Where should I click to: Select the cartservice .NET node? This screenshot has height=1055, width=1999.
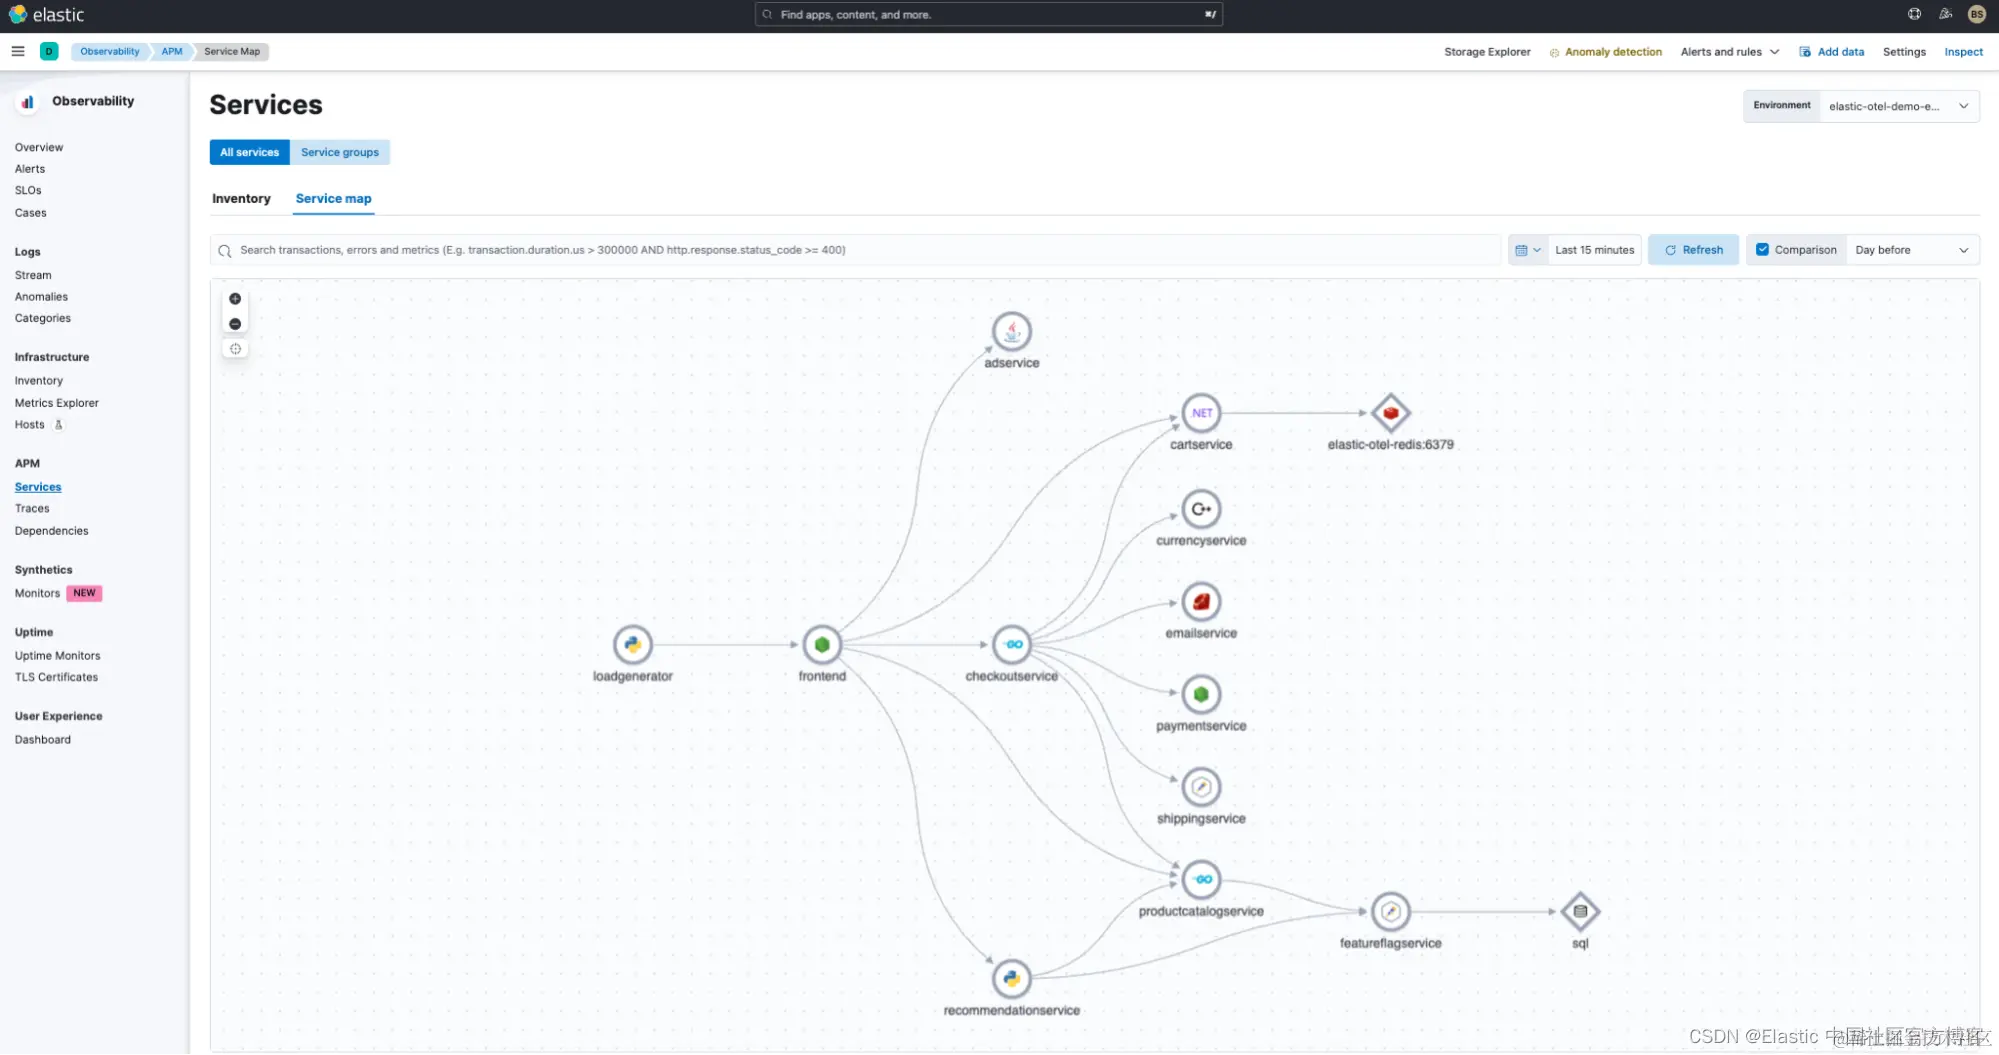(1201, 413)
